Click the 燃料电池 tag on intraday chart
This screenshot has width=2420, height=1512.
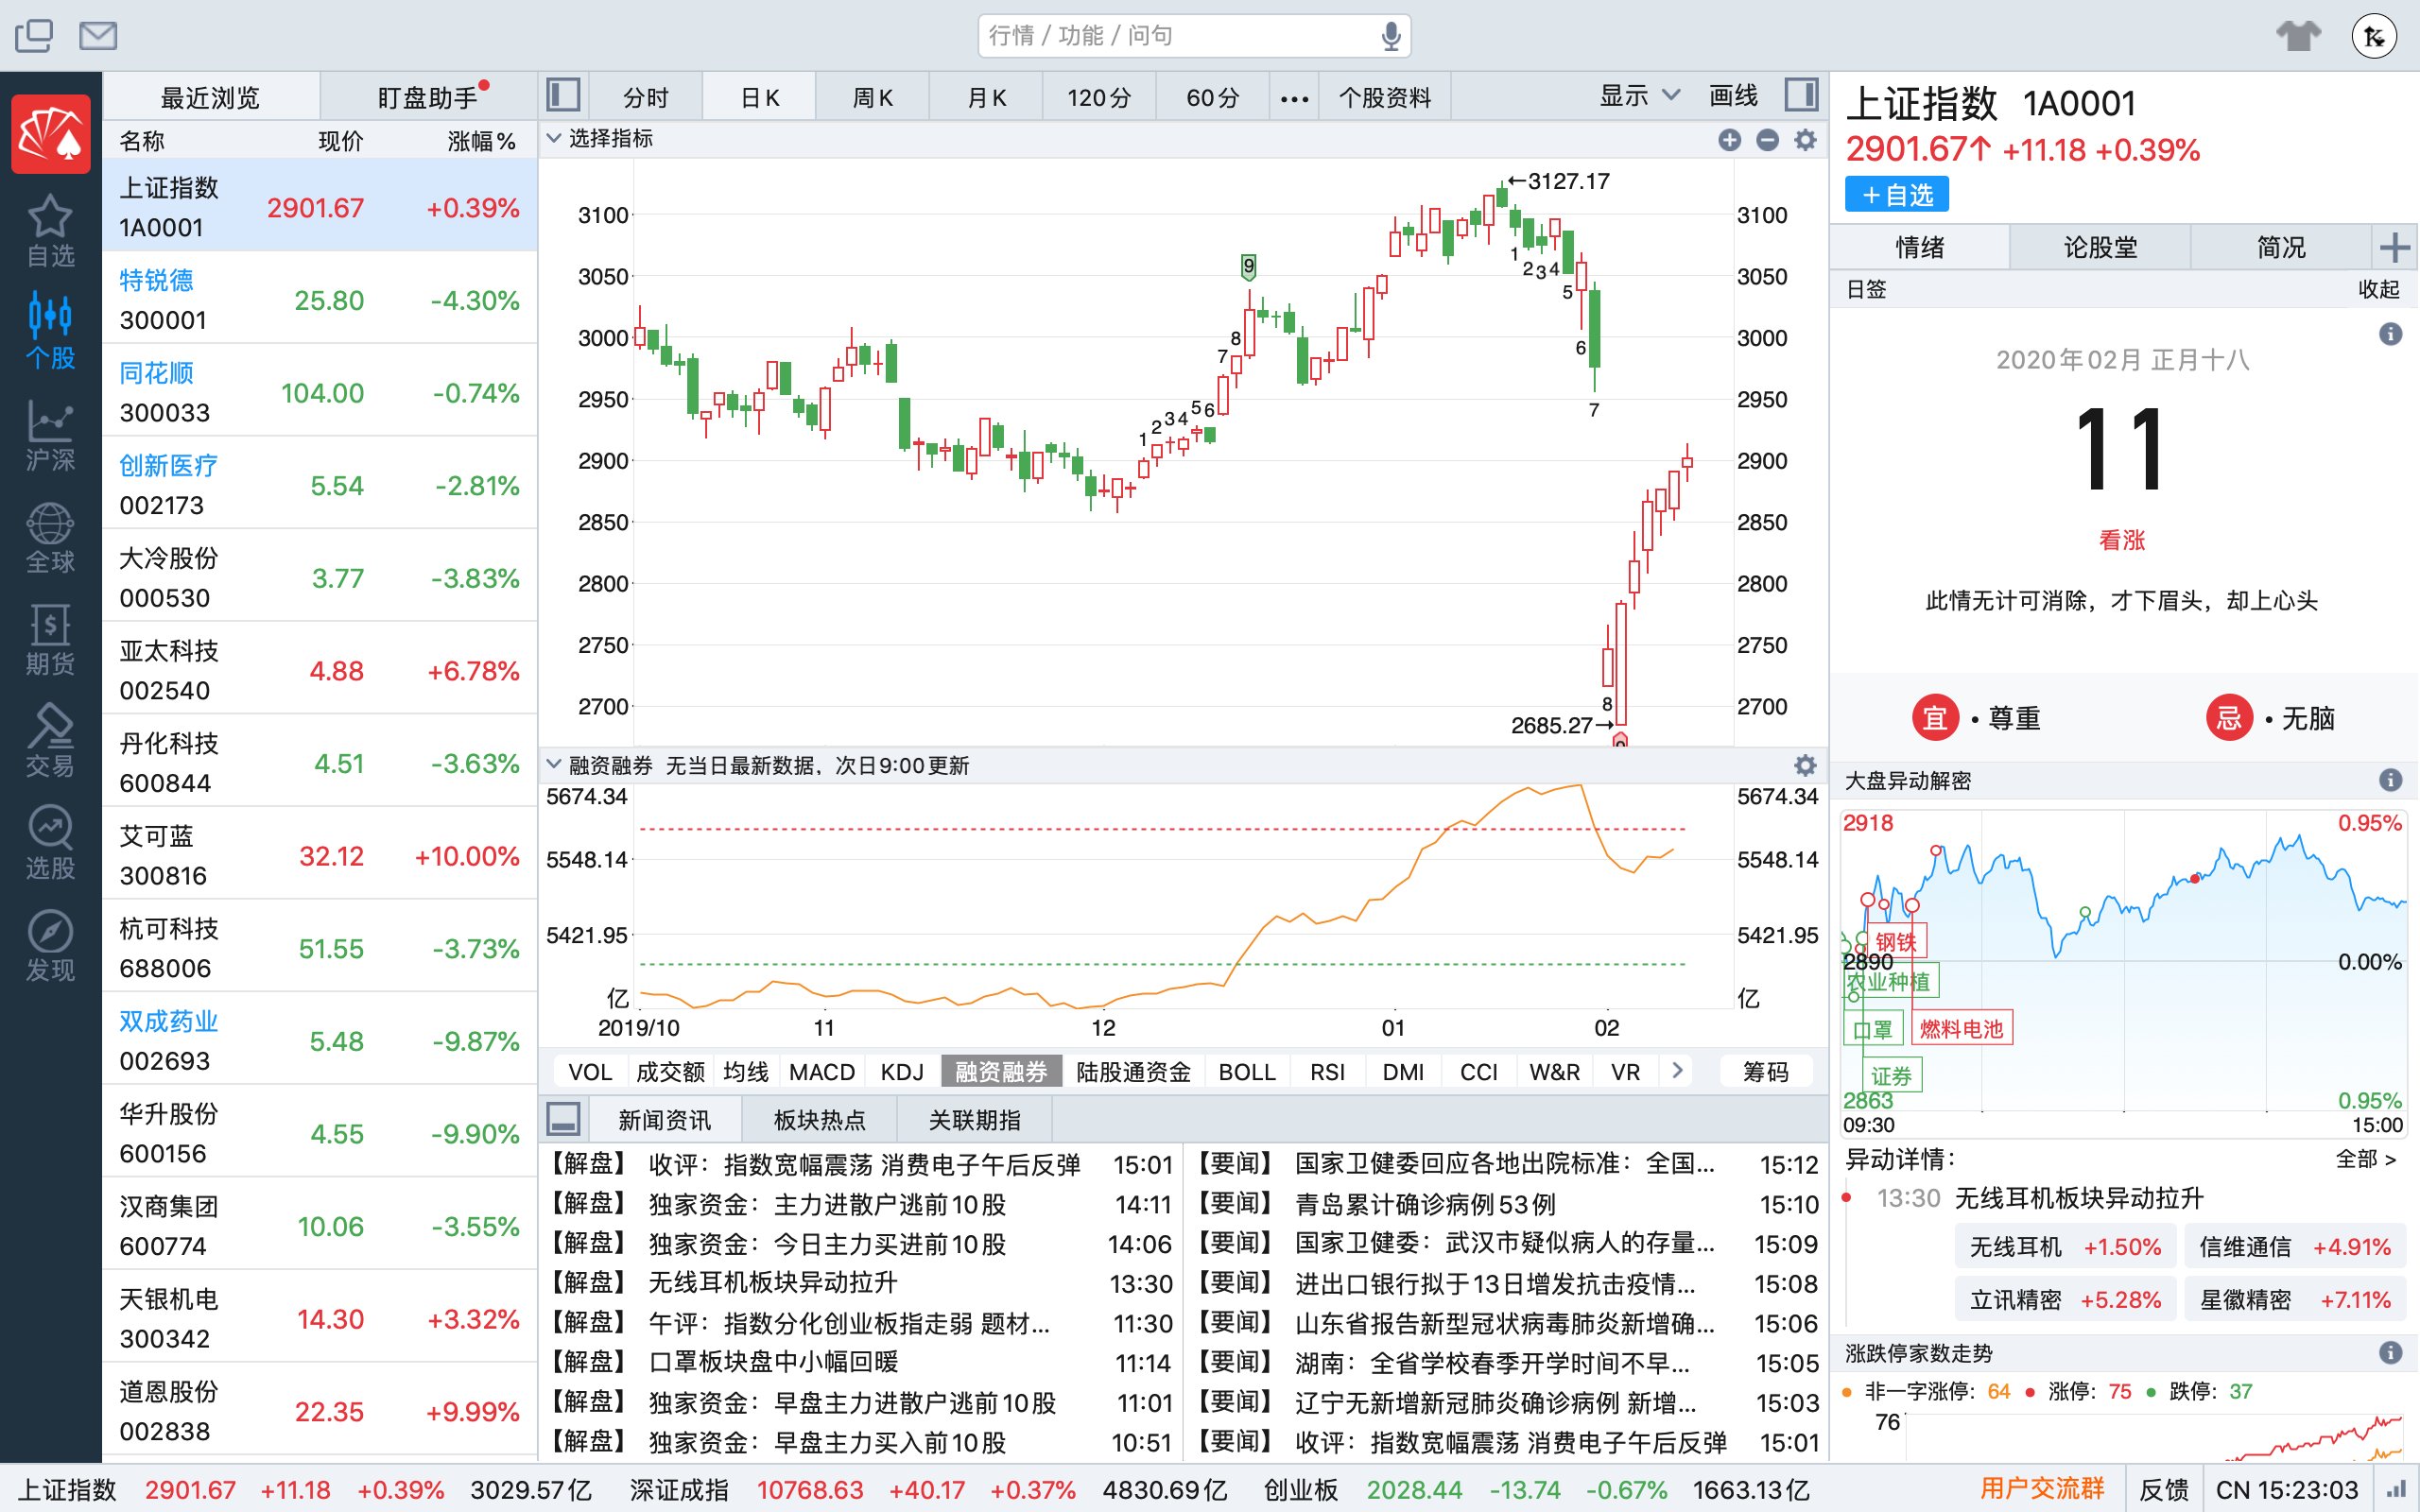tap(1962, 1028)
